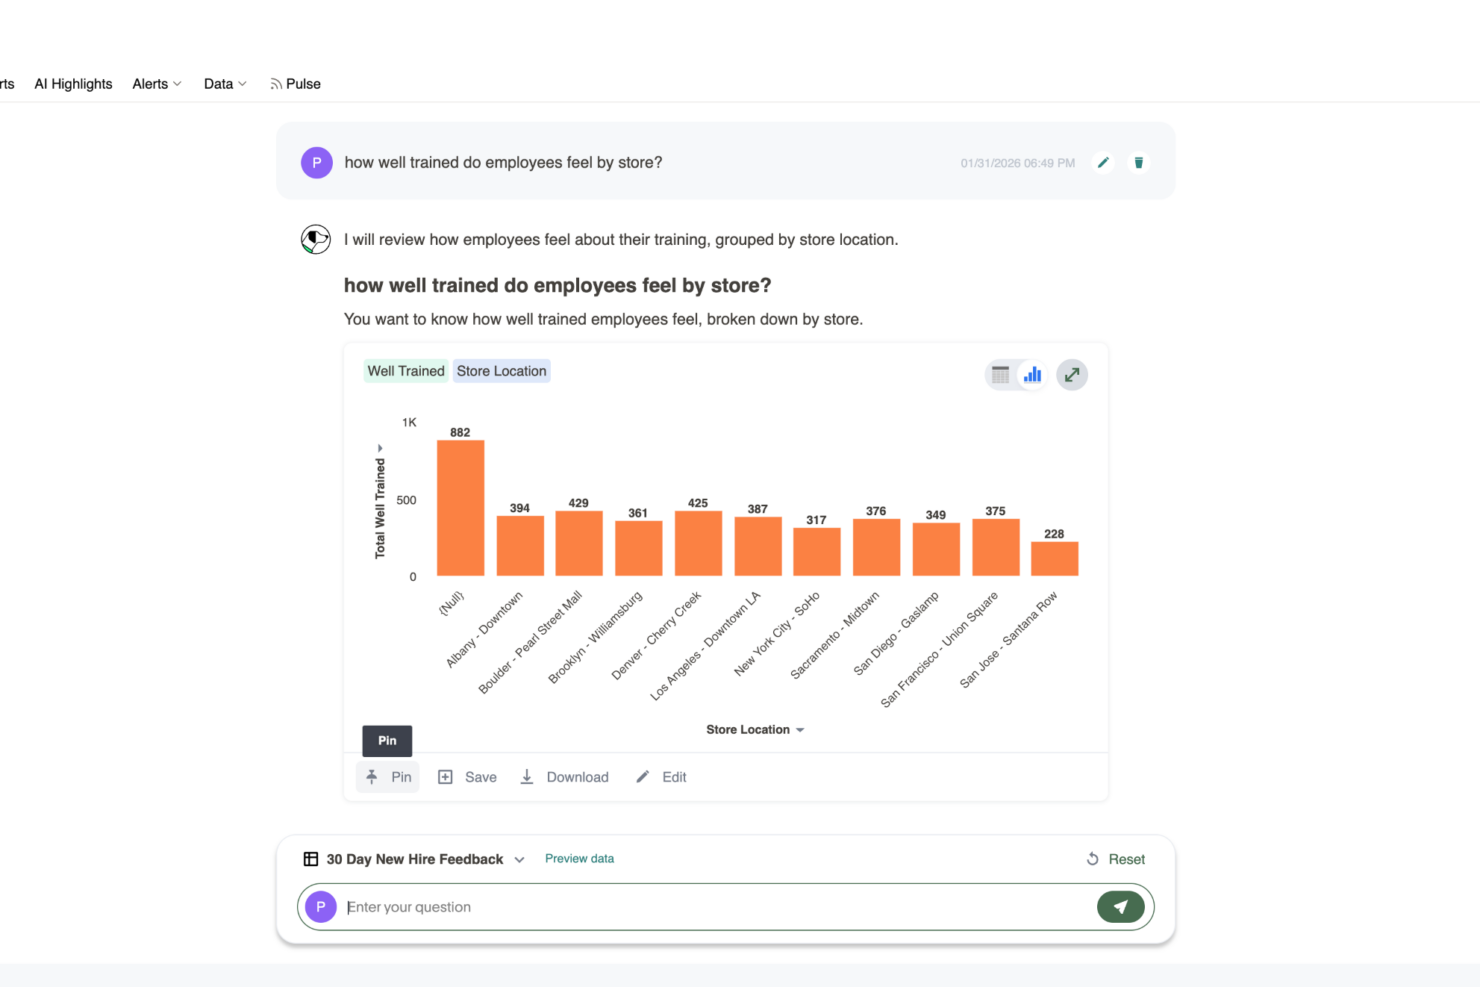The width and height of the screenshot is (1480, 987).
Task: Open the Alerts dropdown menu
Action: pos(157,84)
